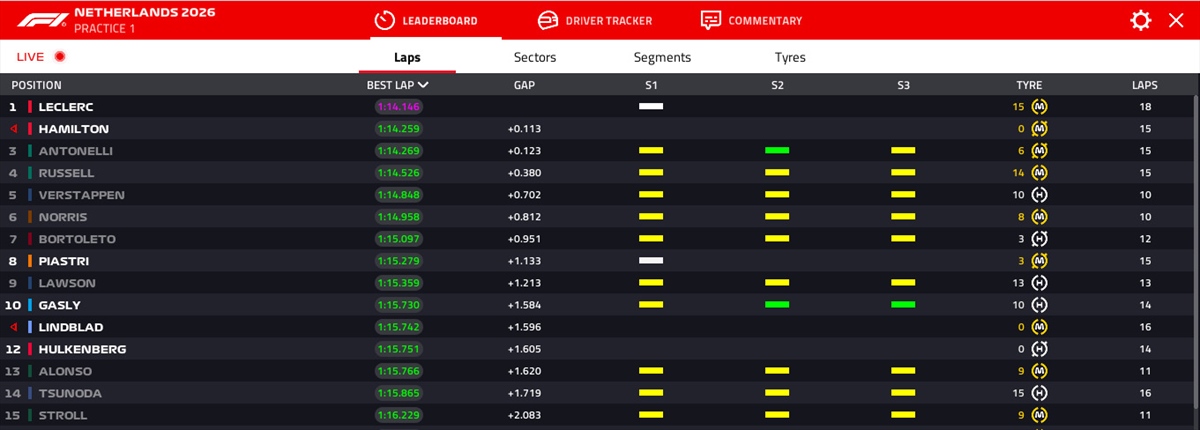The height and width of the screenshot is (430, 1200).
Task: Click the +0.702 gap for Verstappen
Action: 524,194
